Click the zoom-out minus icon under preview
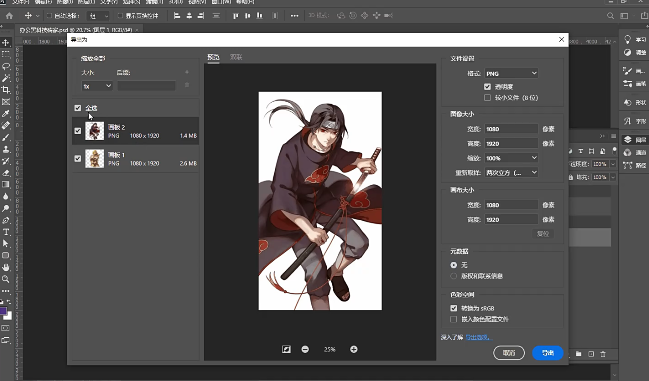649x381 pixels. point(305,350)
